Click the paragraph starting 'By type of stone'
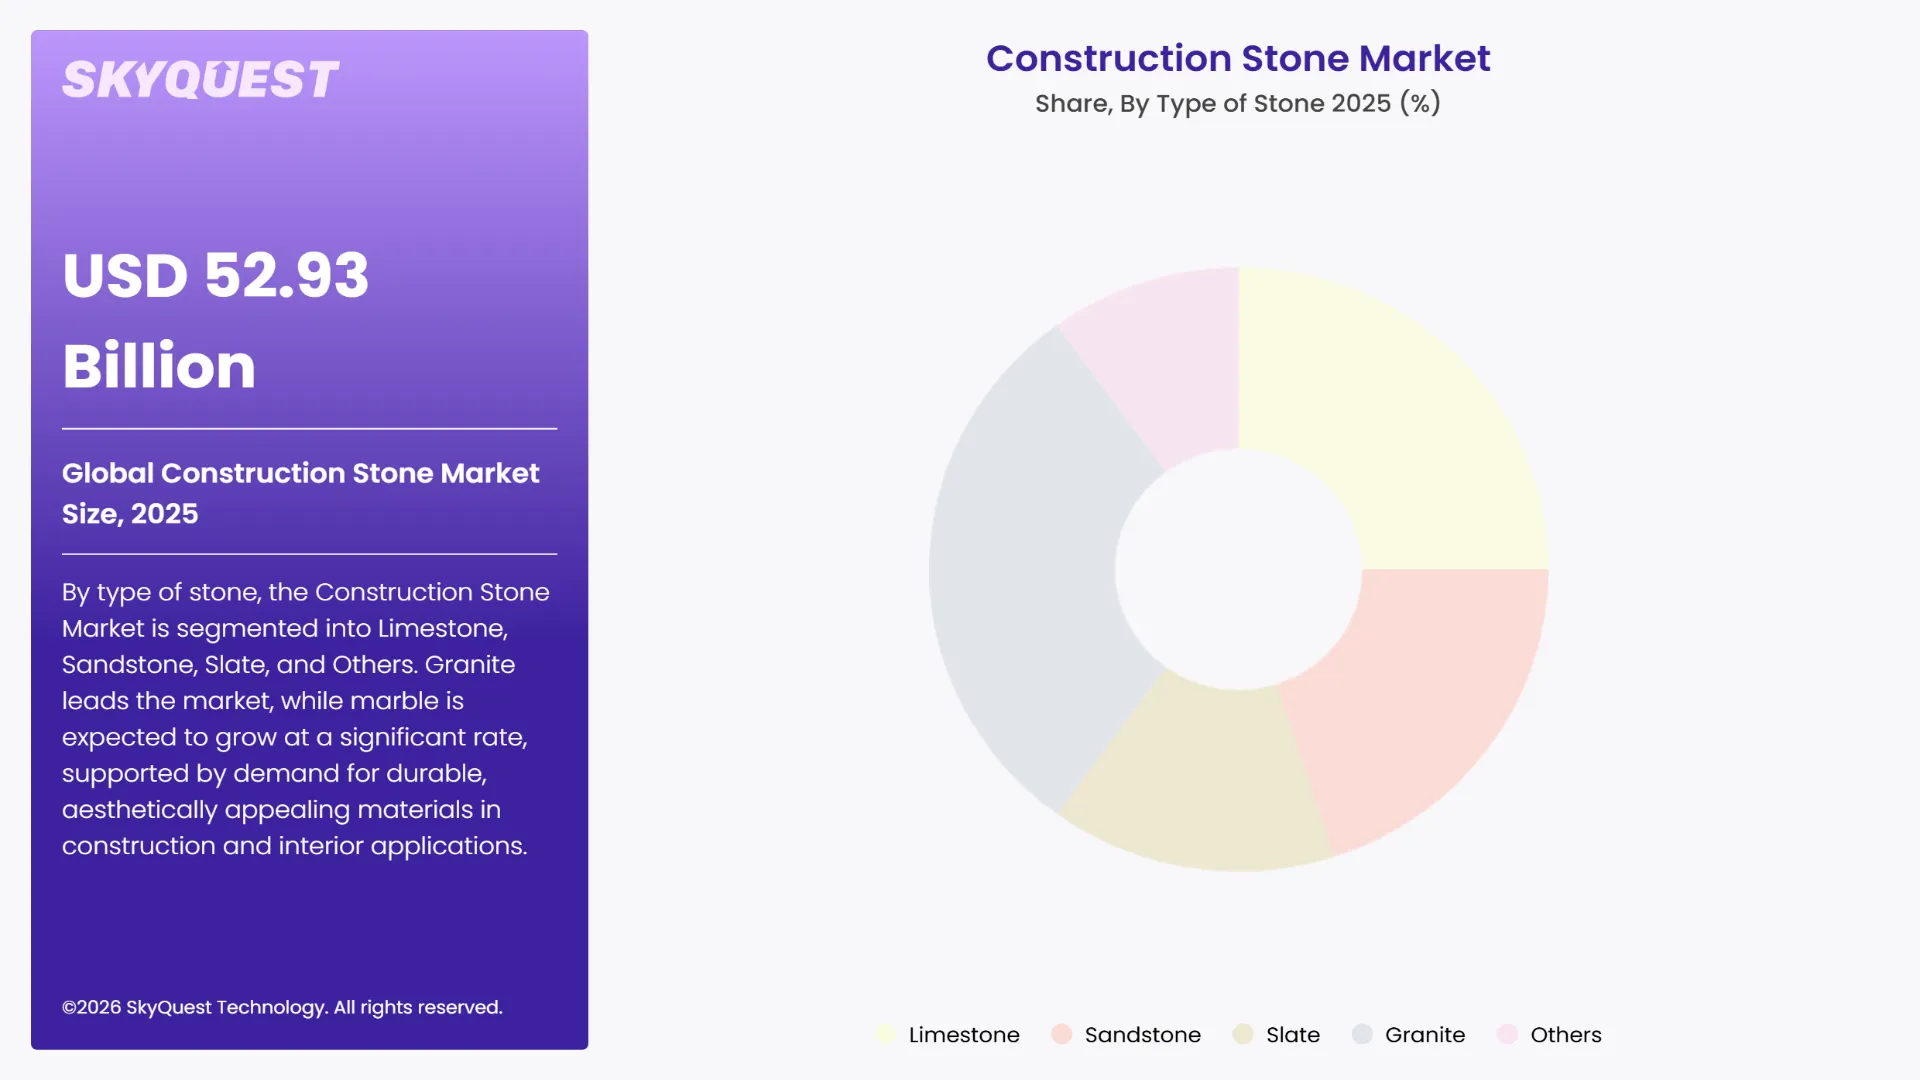This screenshot has width=1920, height=1080. 306,719
